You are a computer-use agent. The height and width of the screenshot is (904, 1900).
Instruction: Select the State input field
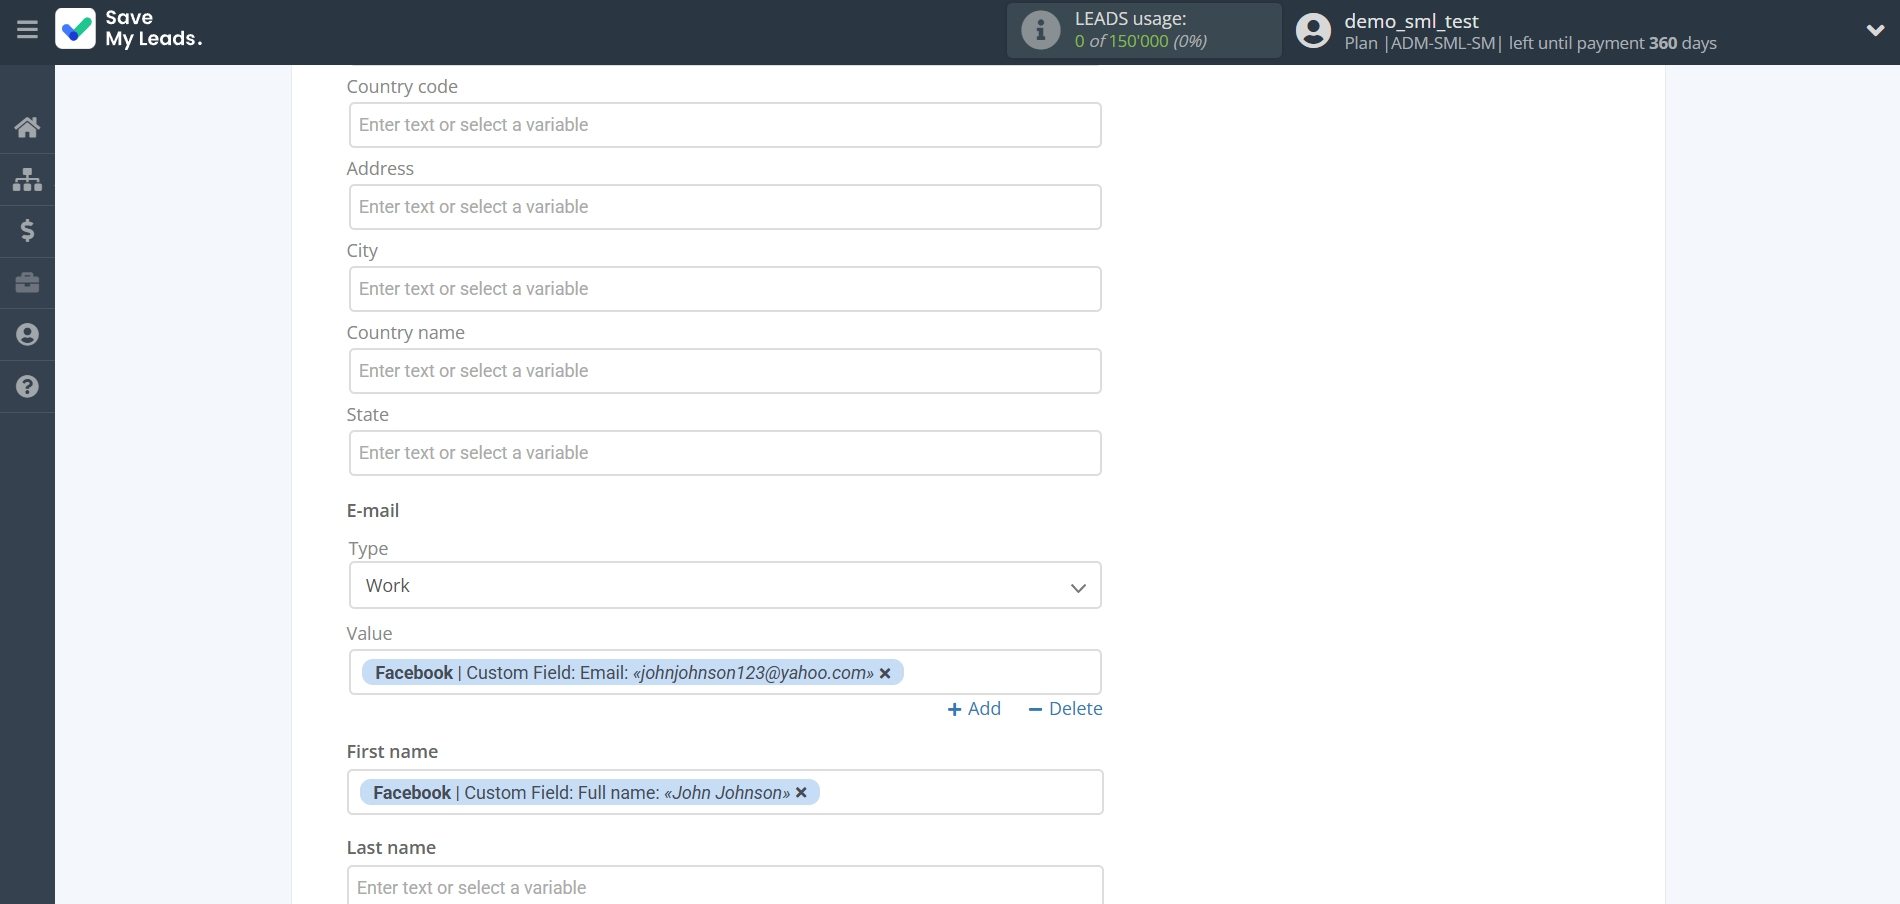[x=724, y=453]
